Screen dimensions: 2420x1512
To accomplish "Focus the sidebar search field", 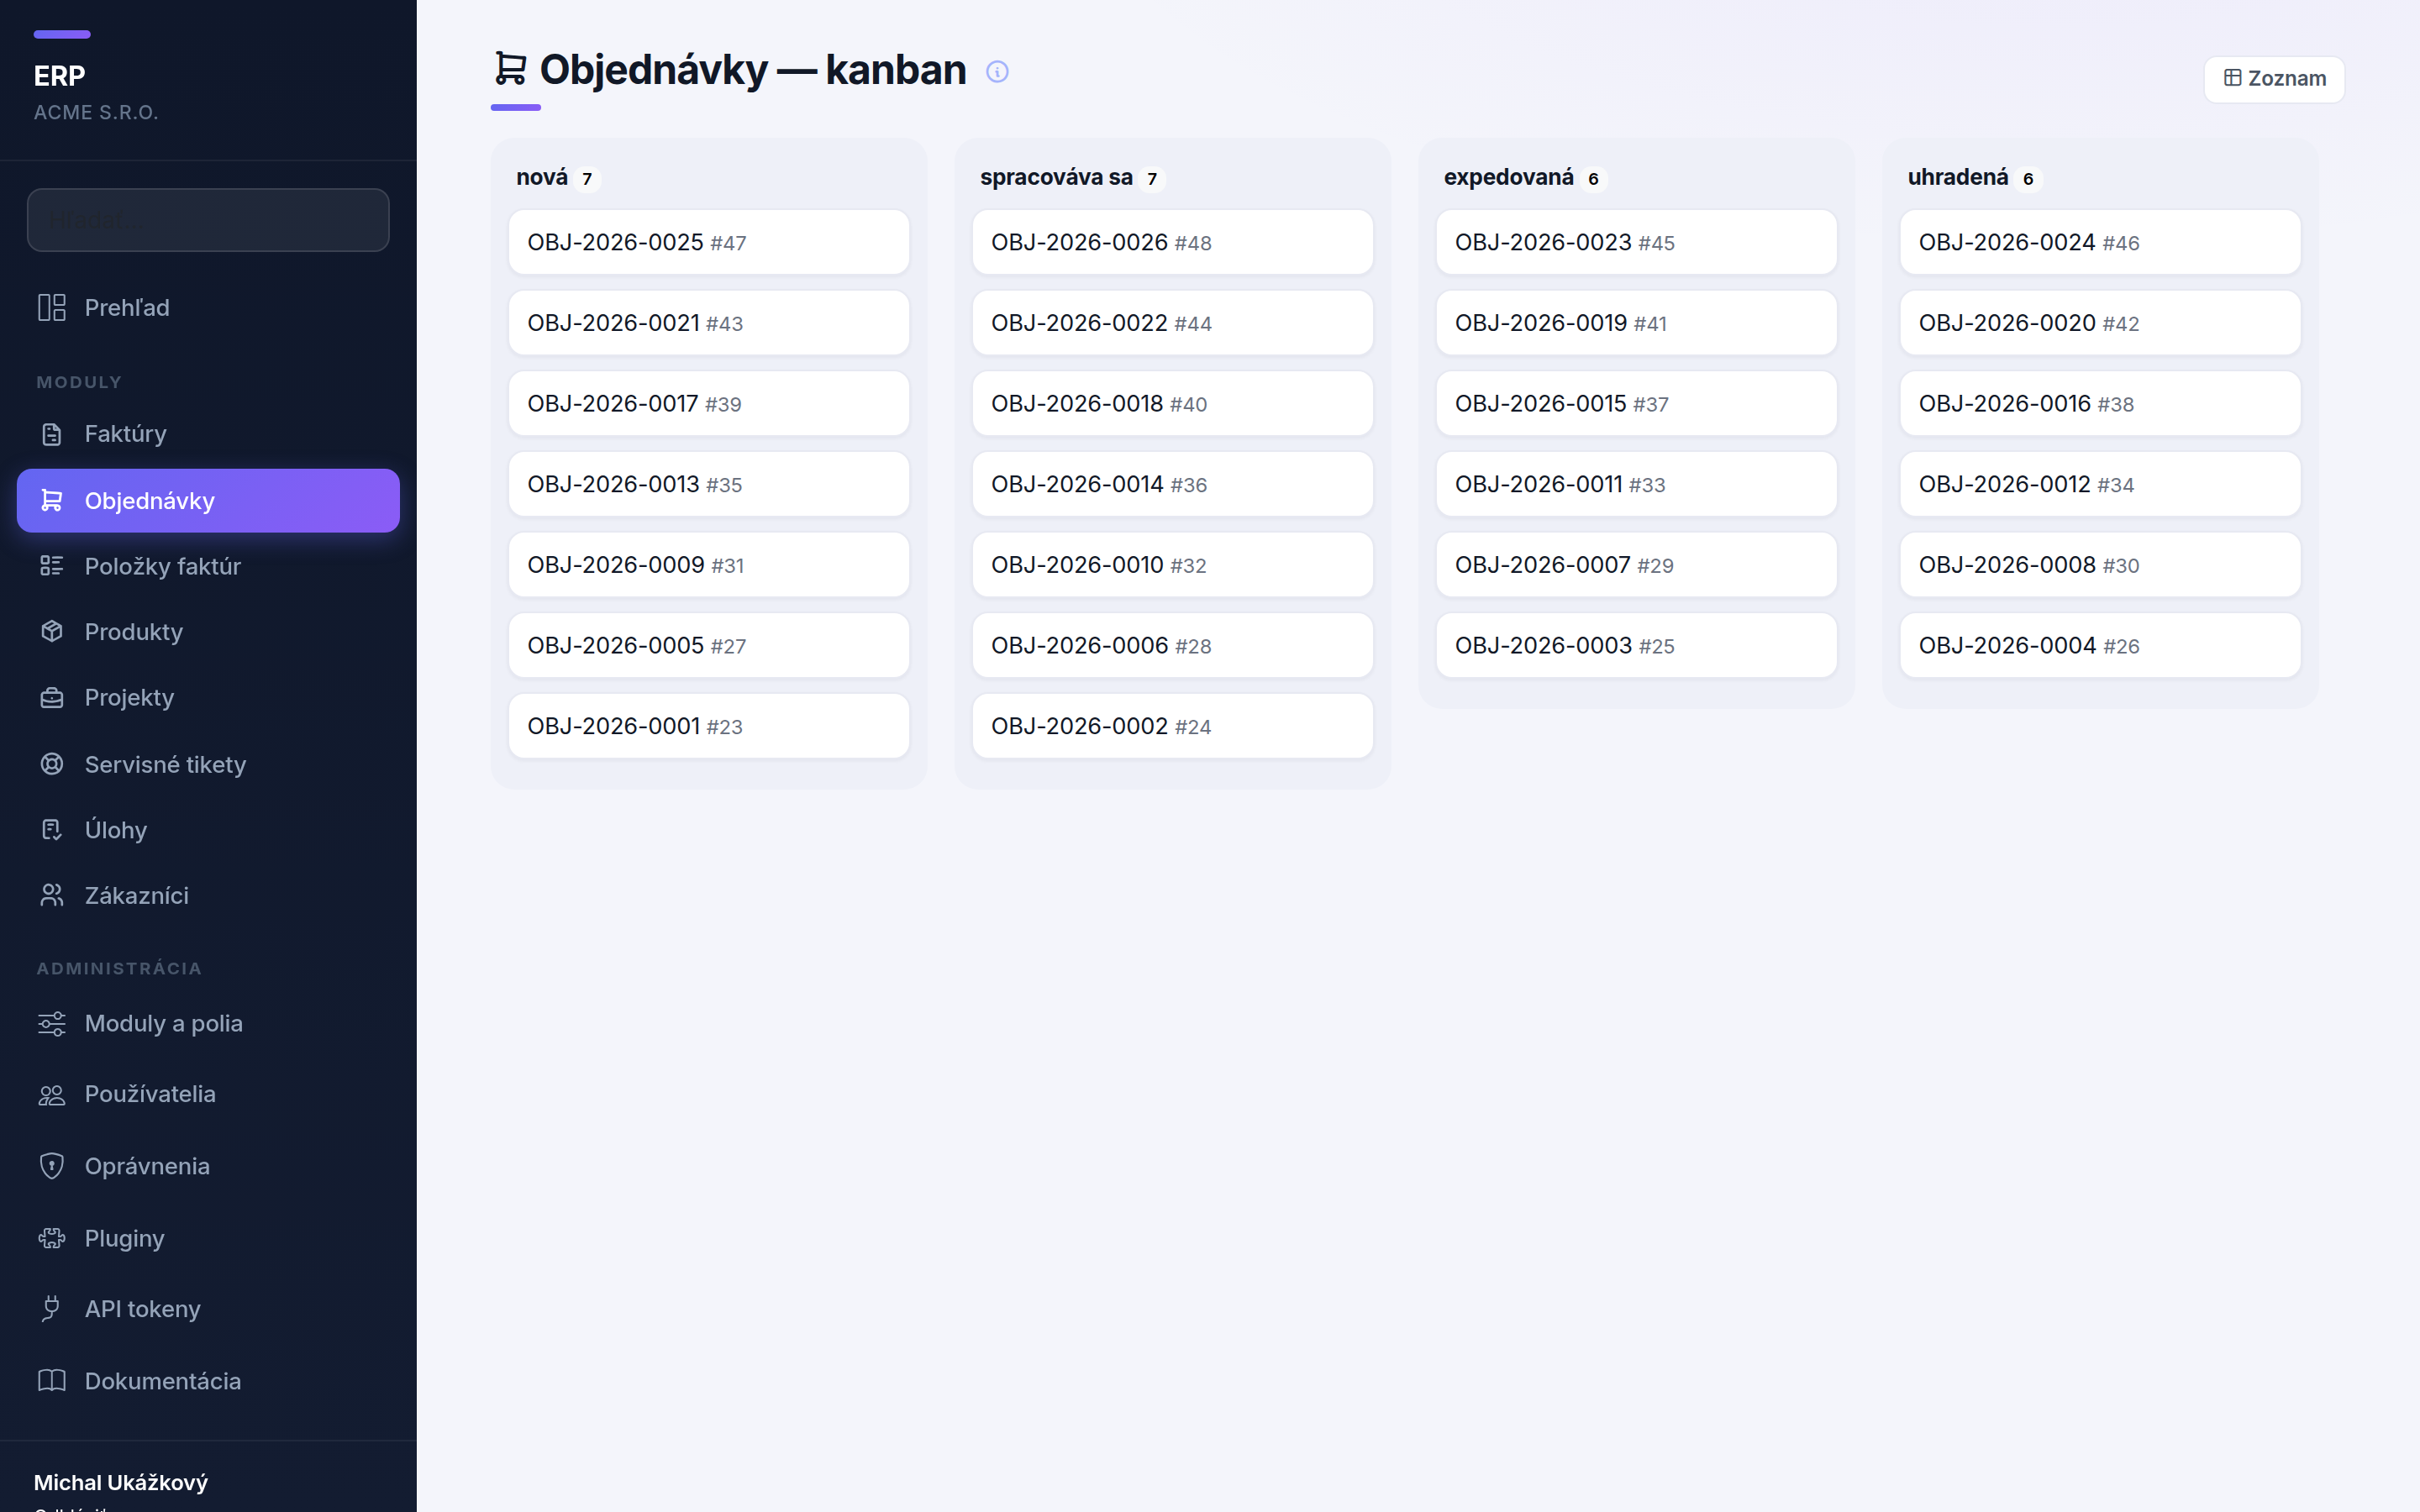I will [x=208, y=220].
